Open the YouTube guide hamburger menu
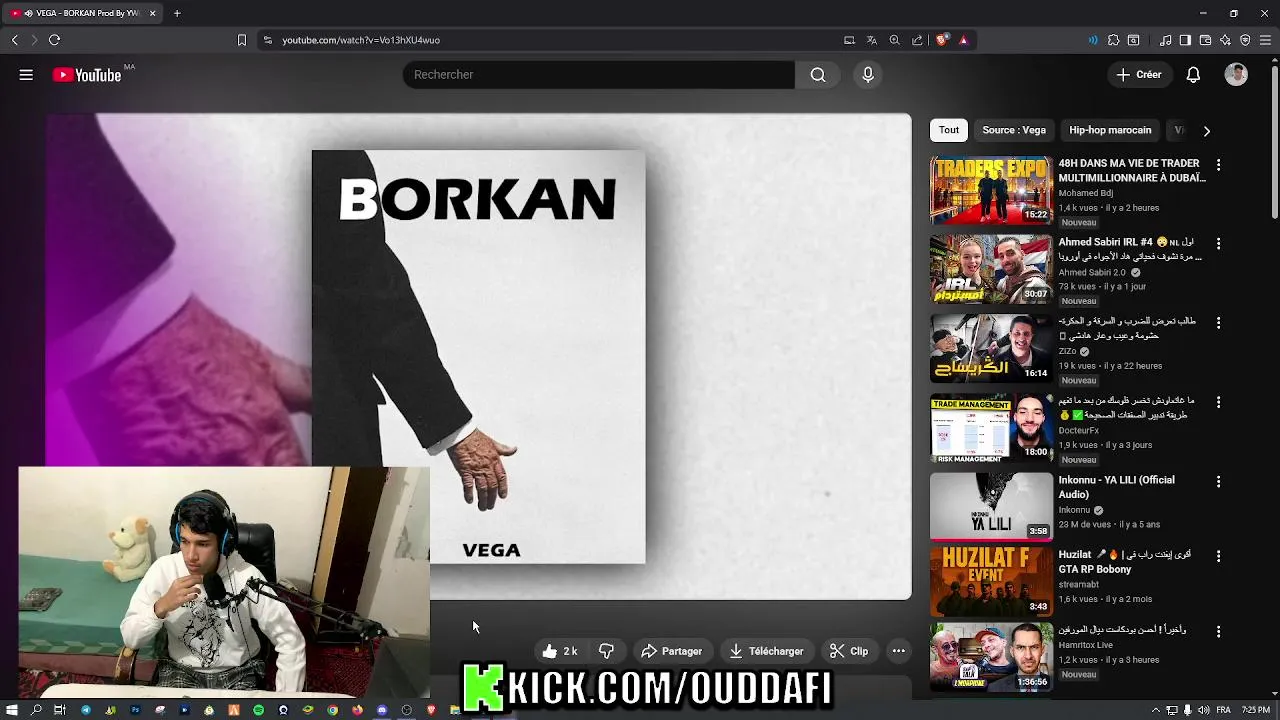This screenshot has height=720, width=1280. [26, 75]
